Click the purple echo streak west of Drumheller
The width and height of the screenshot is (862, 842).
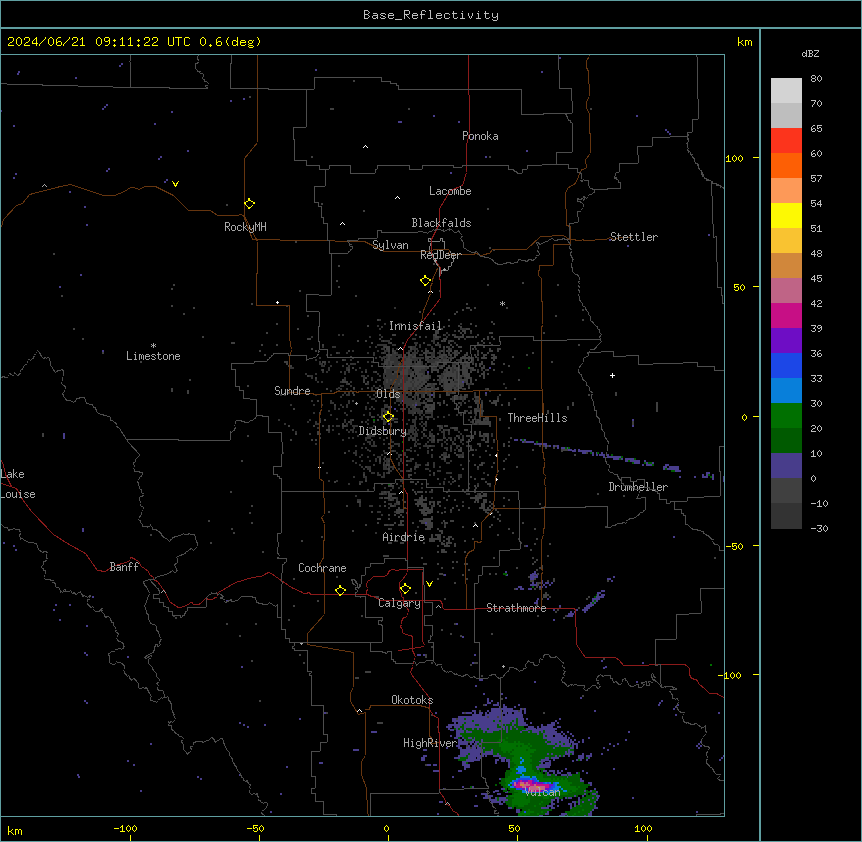[599, 455]
